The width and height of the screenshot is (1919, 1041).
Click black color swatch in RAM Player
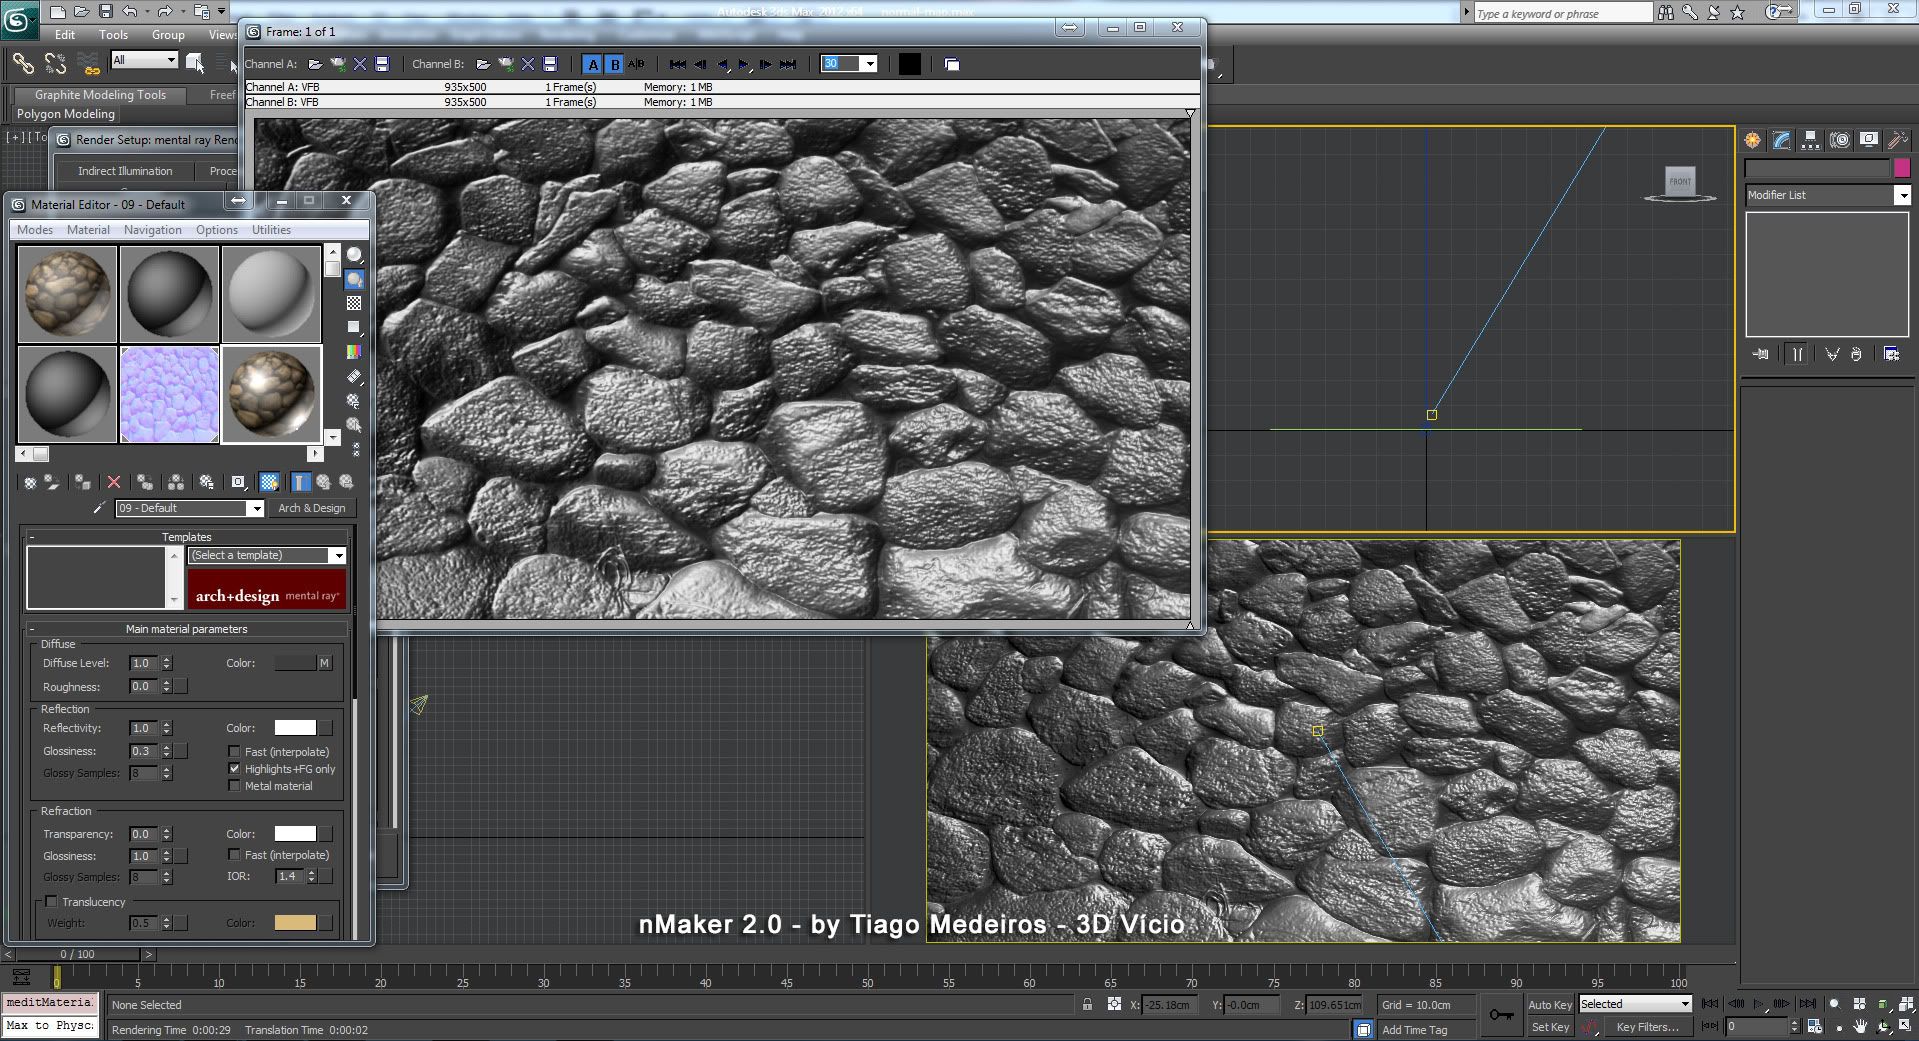click(x=909, y=64)
